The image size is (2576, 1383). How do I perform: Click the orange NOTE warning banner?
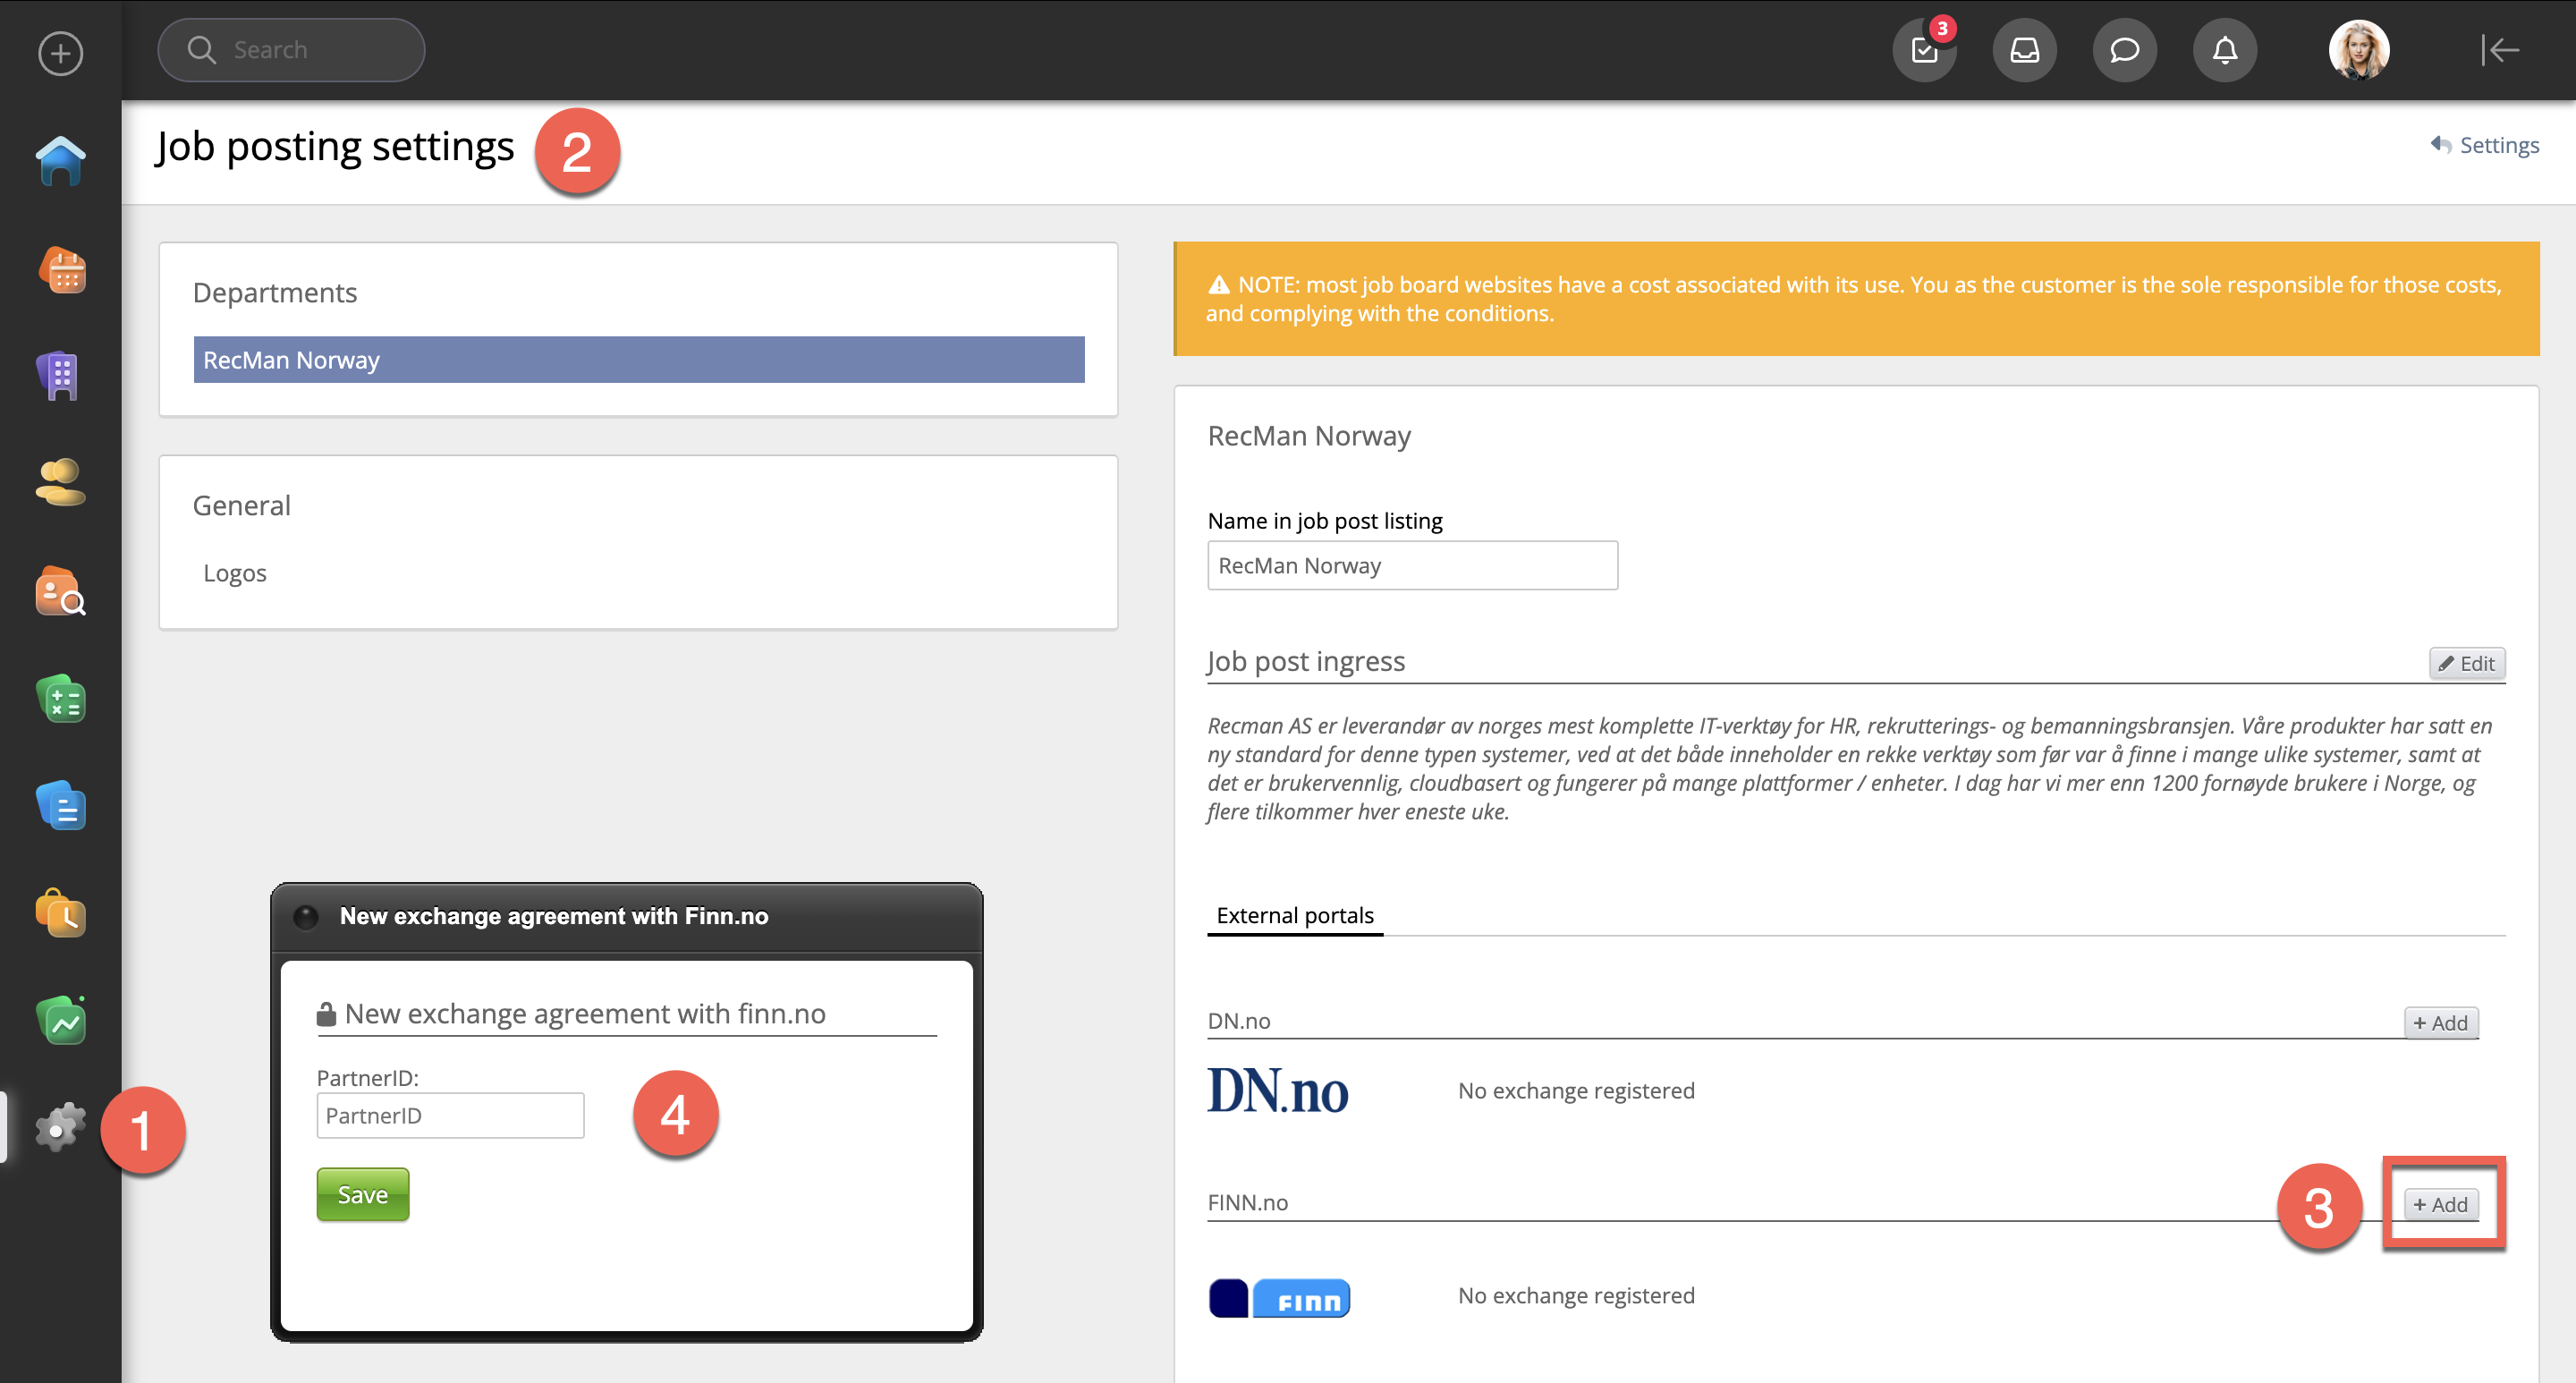click(1857, 298)
